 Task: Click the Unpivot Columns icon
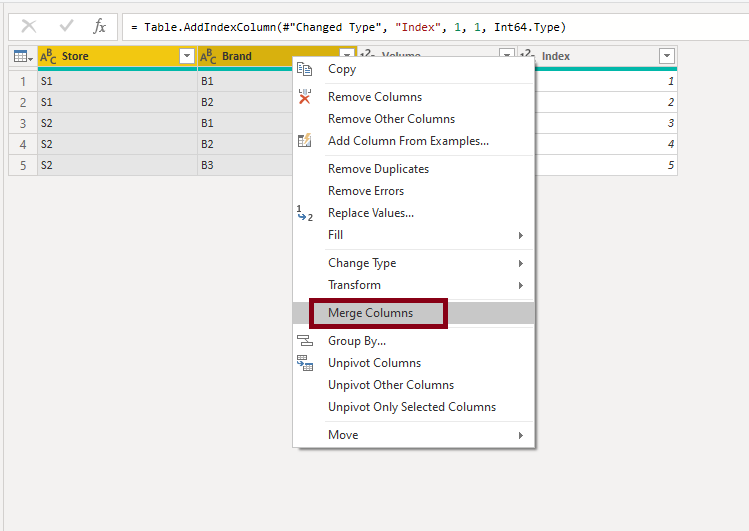click(x=305, y=363)
